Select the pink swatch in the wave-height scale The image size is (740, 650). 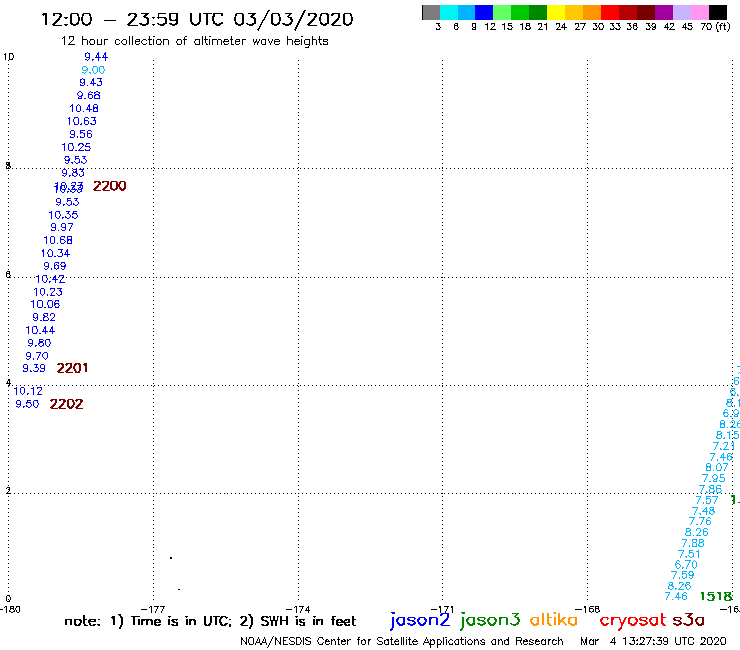click(700, 12)
